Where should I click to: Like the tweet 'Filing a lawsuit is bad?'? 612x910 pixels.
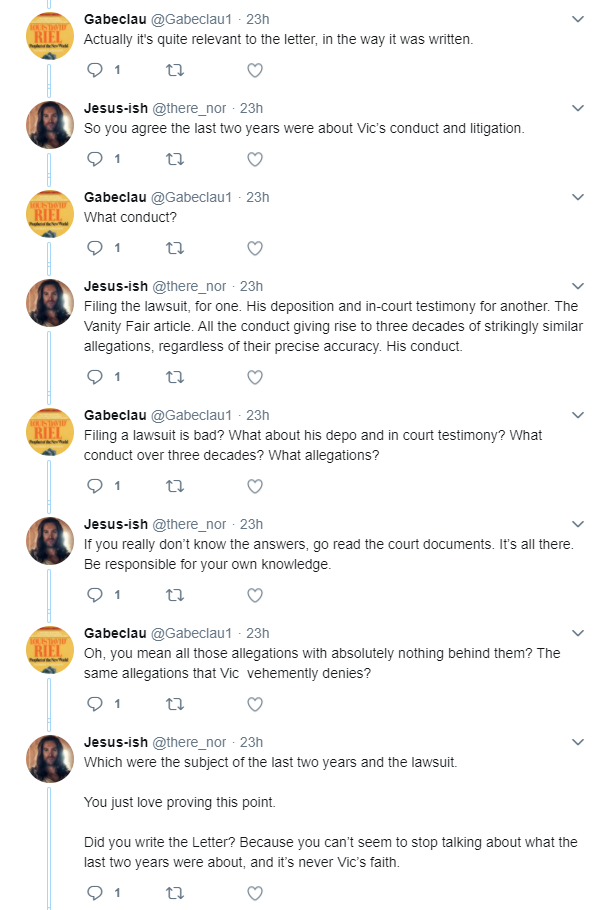pyautogui.click(x=255, y=486)
